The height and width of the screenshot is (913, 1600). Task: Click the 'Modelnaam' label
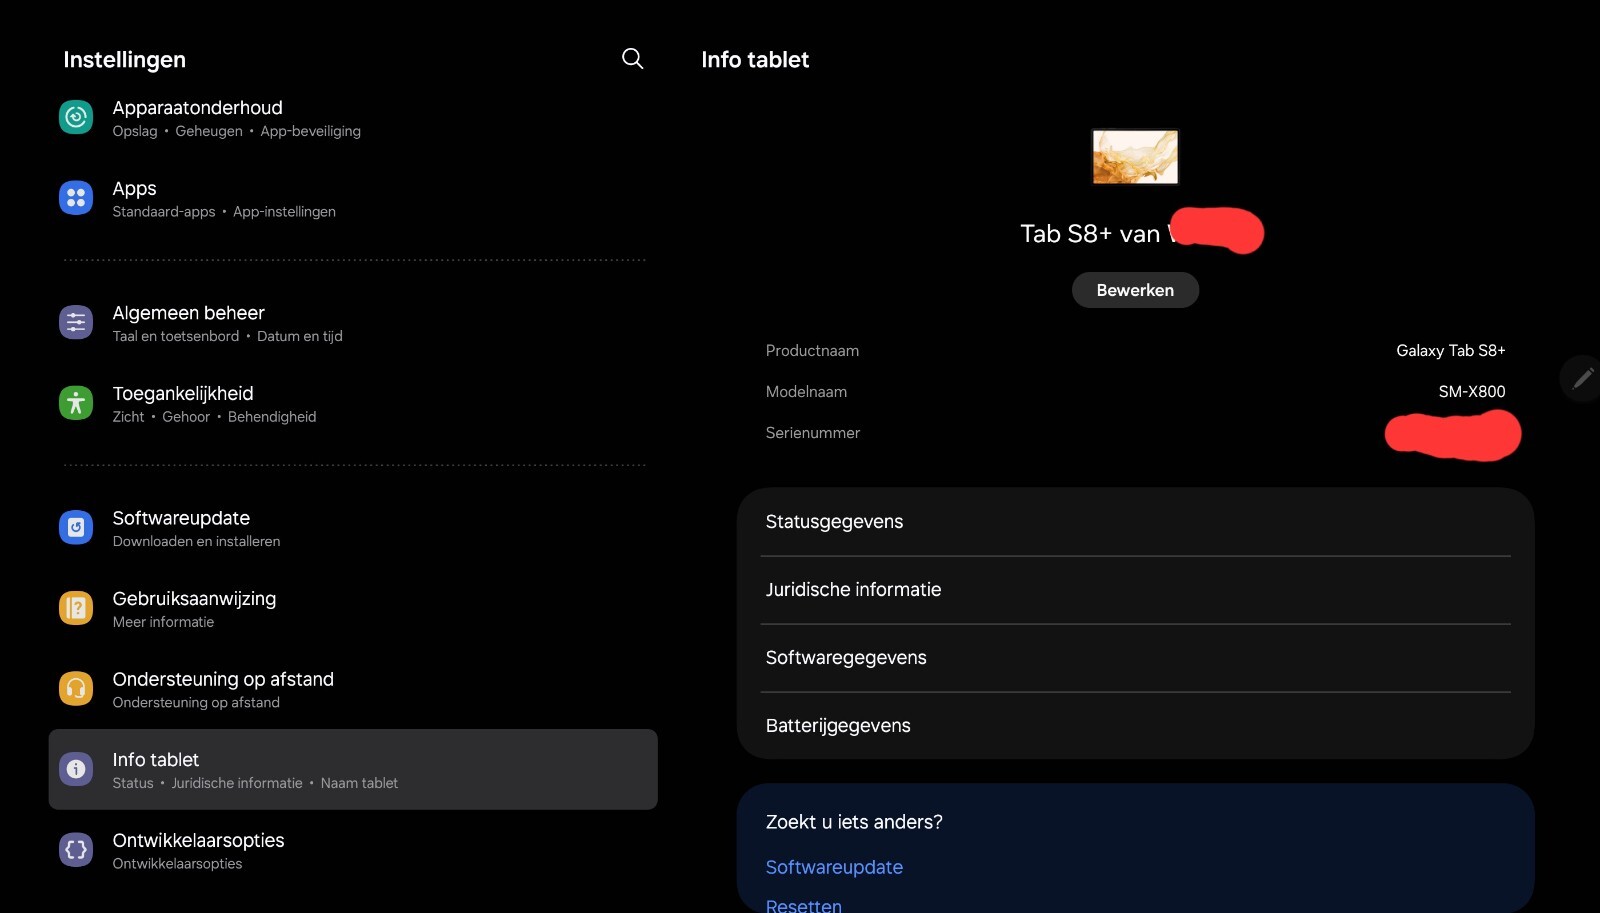pyautogui.click(x=806, y=392)
